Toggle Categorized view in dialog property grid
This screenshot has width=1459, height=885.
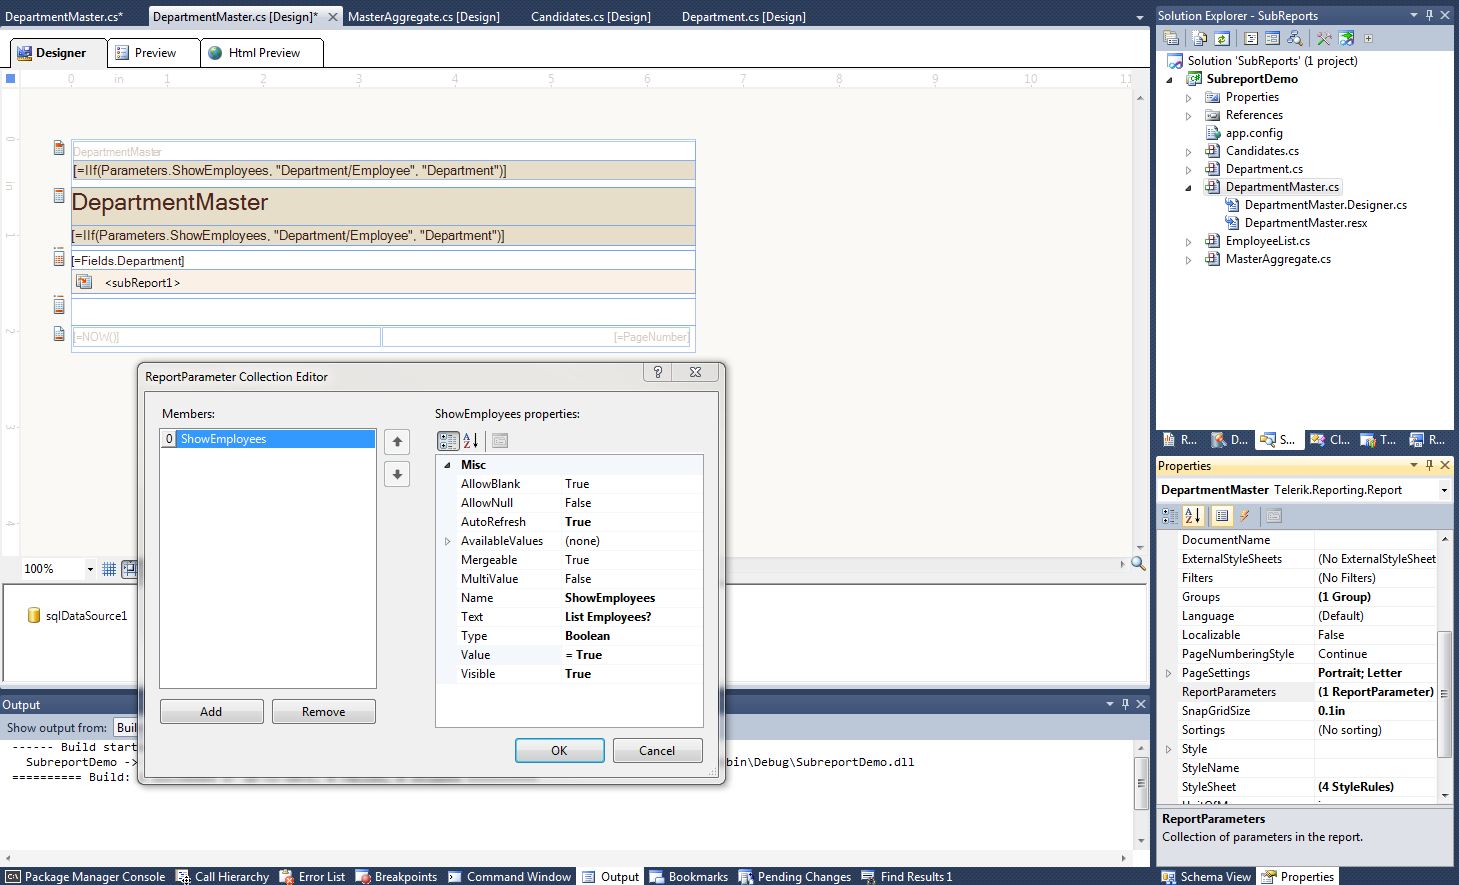(447, 441)
